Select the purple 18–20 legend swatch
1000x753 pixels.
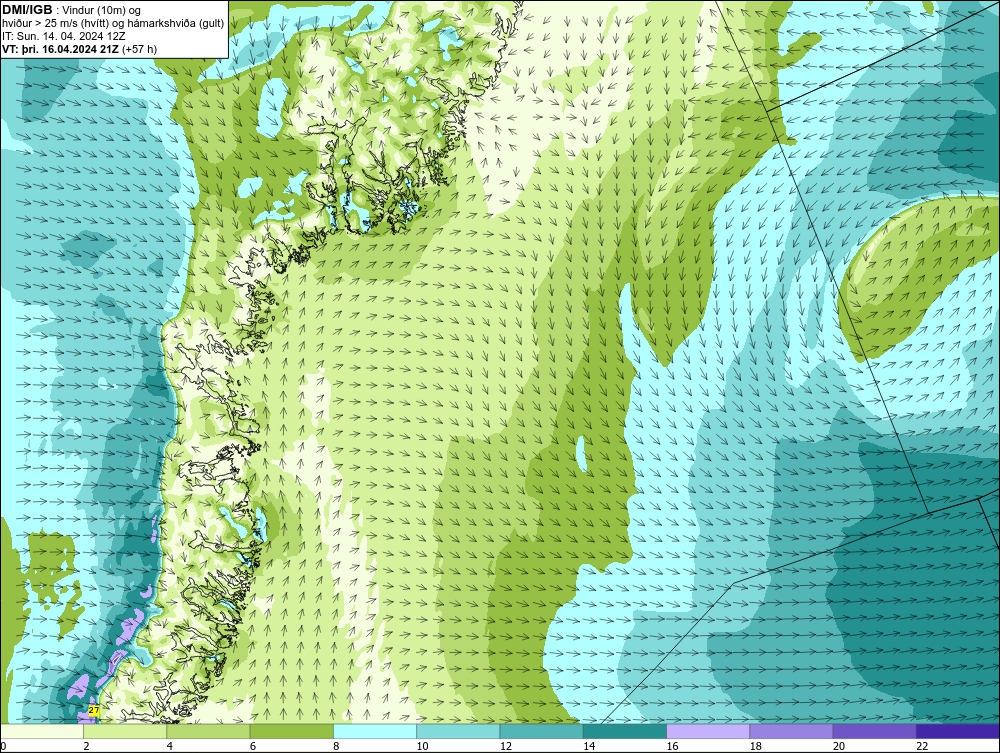[791, 731]
